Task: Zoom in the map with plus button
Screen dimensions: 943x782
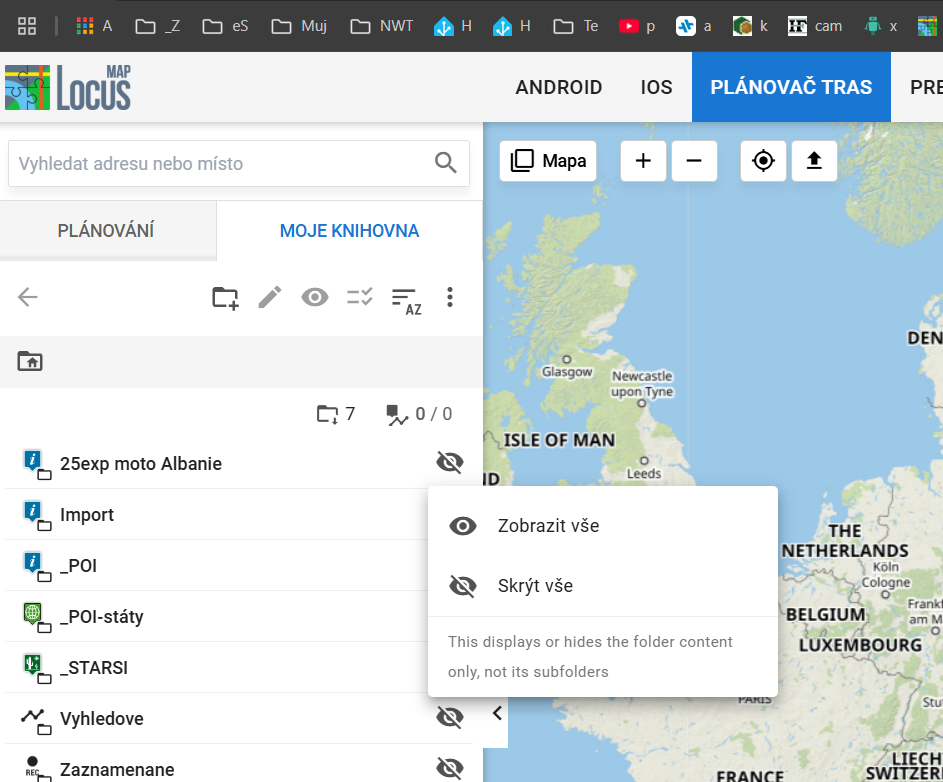Action: click(x=643, y=161)
